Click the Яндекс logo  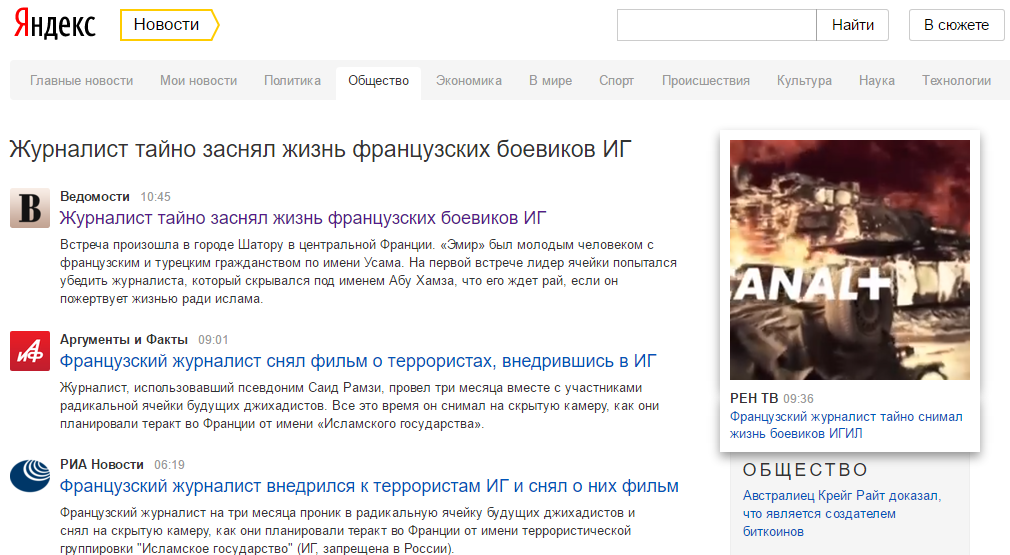click(55, 25)
